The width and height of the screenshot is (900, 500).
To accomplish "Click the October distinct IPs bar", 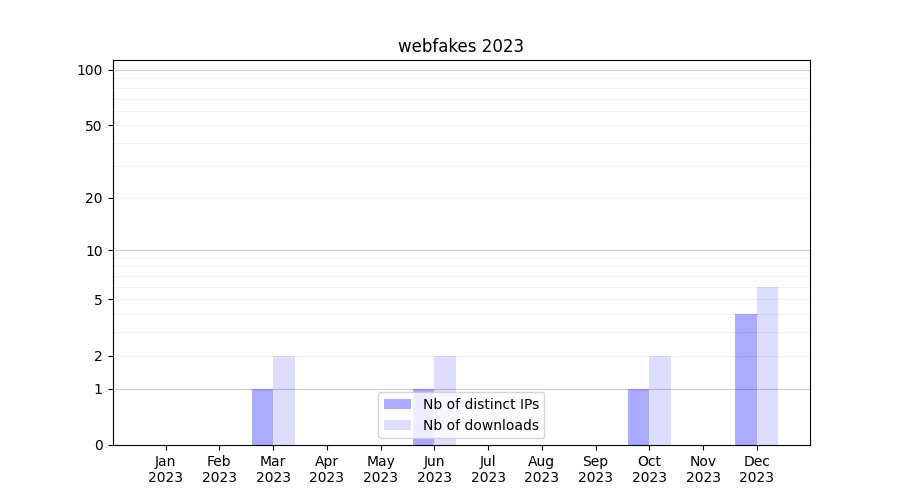I will point(638,417).
